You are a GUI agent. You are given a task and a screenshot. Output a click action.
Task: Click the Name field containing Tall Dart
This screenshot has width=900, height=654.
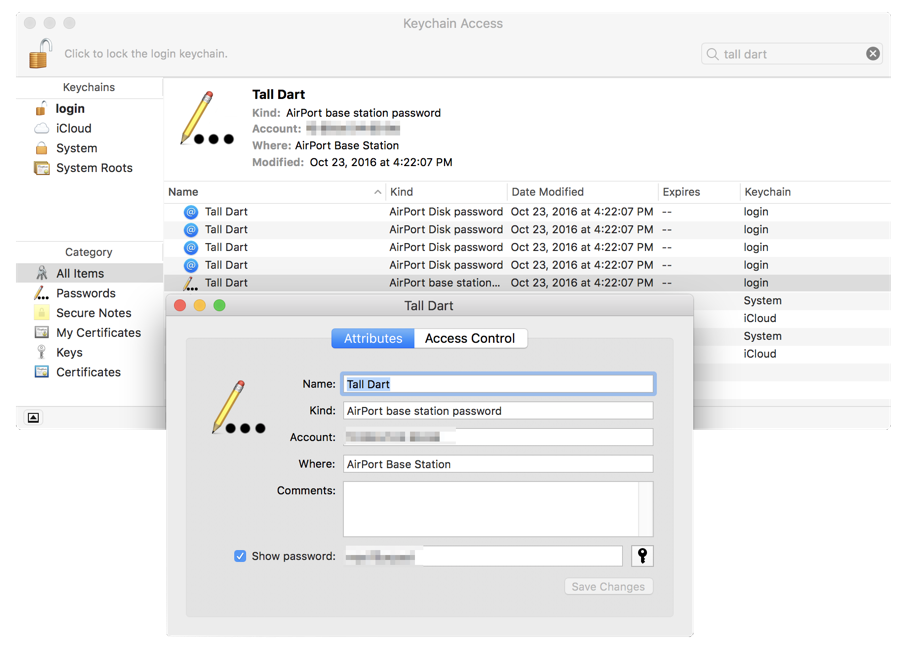[x=498, y=384]
